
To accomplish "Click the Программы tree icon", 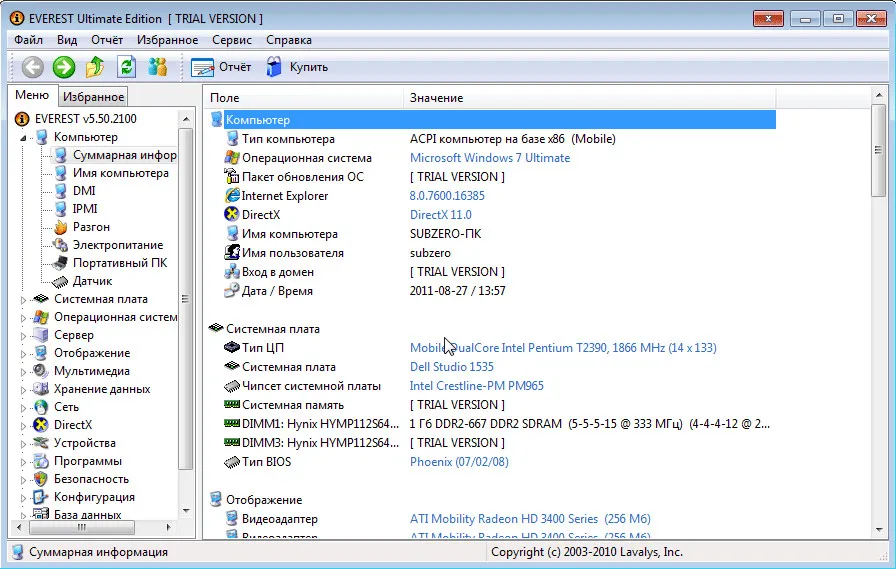I will pyautogui.click(x=41, y=461).
